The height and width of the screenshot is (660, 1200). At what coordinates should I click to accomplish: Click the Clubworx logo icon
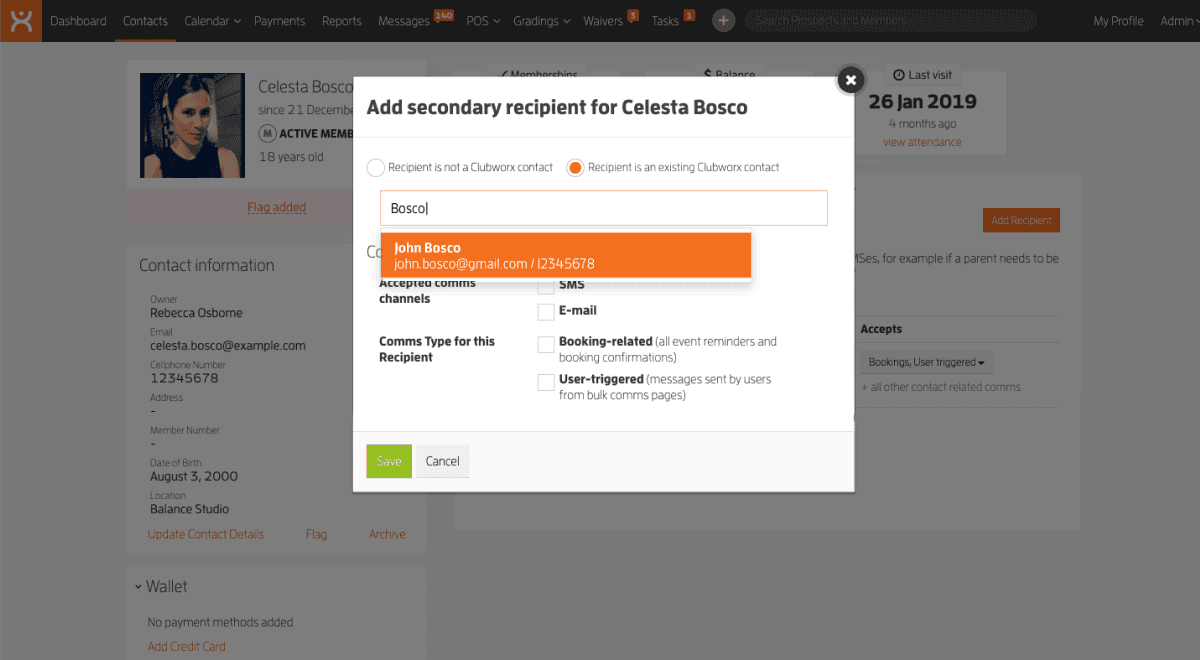click(20, 21)
